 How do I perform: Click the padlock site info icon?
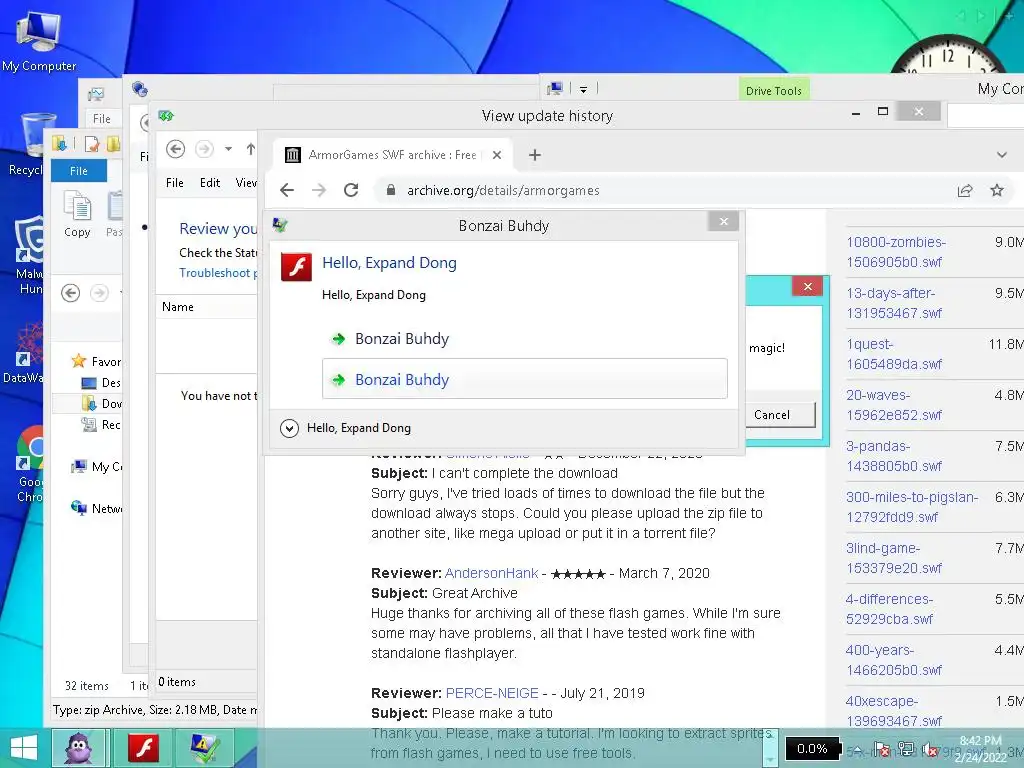point(391,190)
